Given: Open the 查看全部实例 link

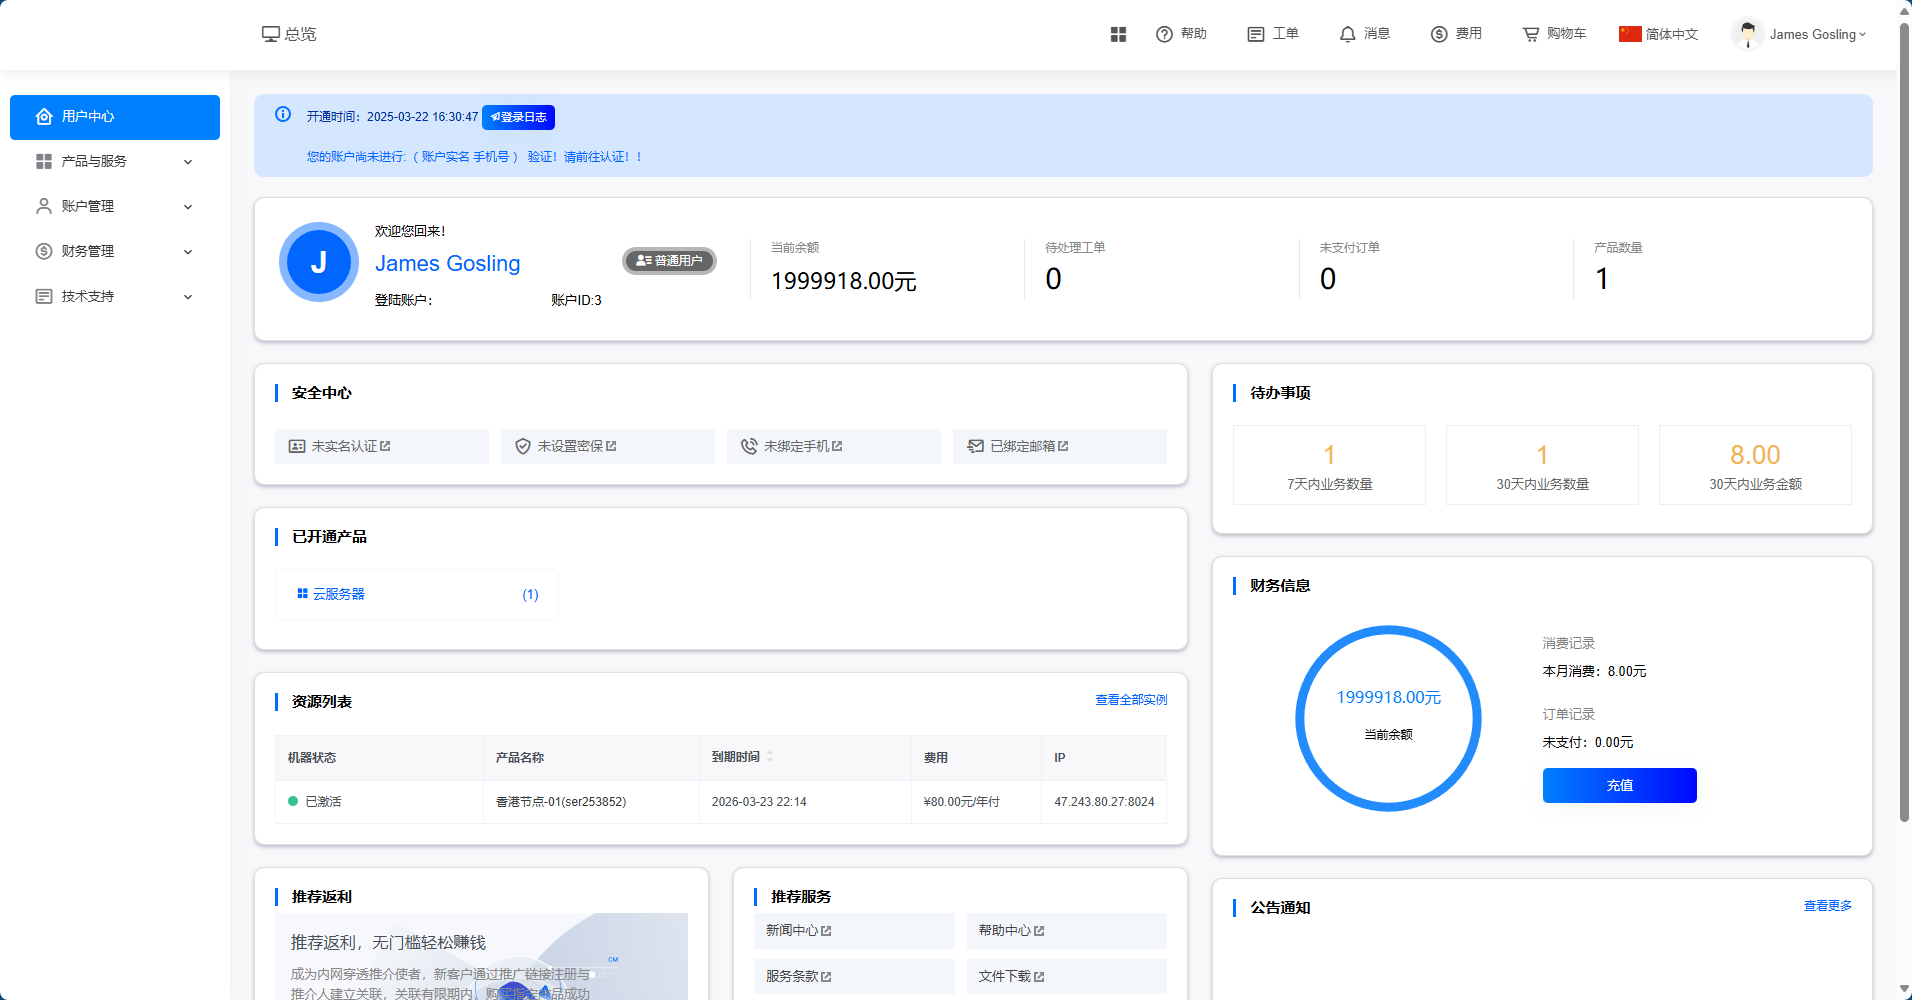Looking at the screenshot, I should (x=1131, y=700).
